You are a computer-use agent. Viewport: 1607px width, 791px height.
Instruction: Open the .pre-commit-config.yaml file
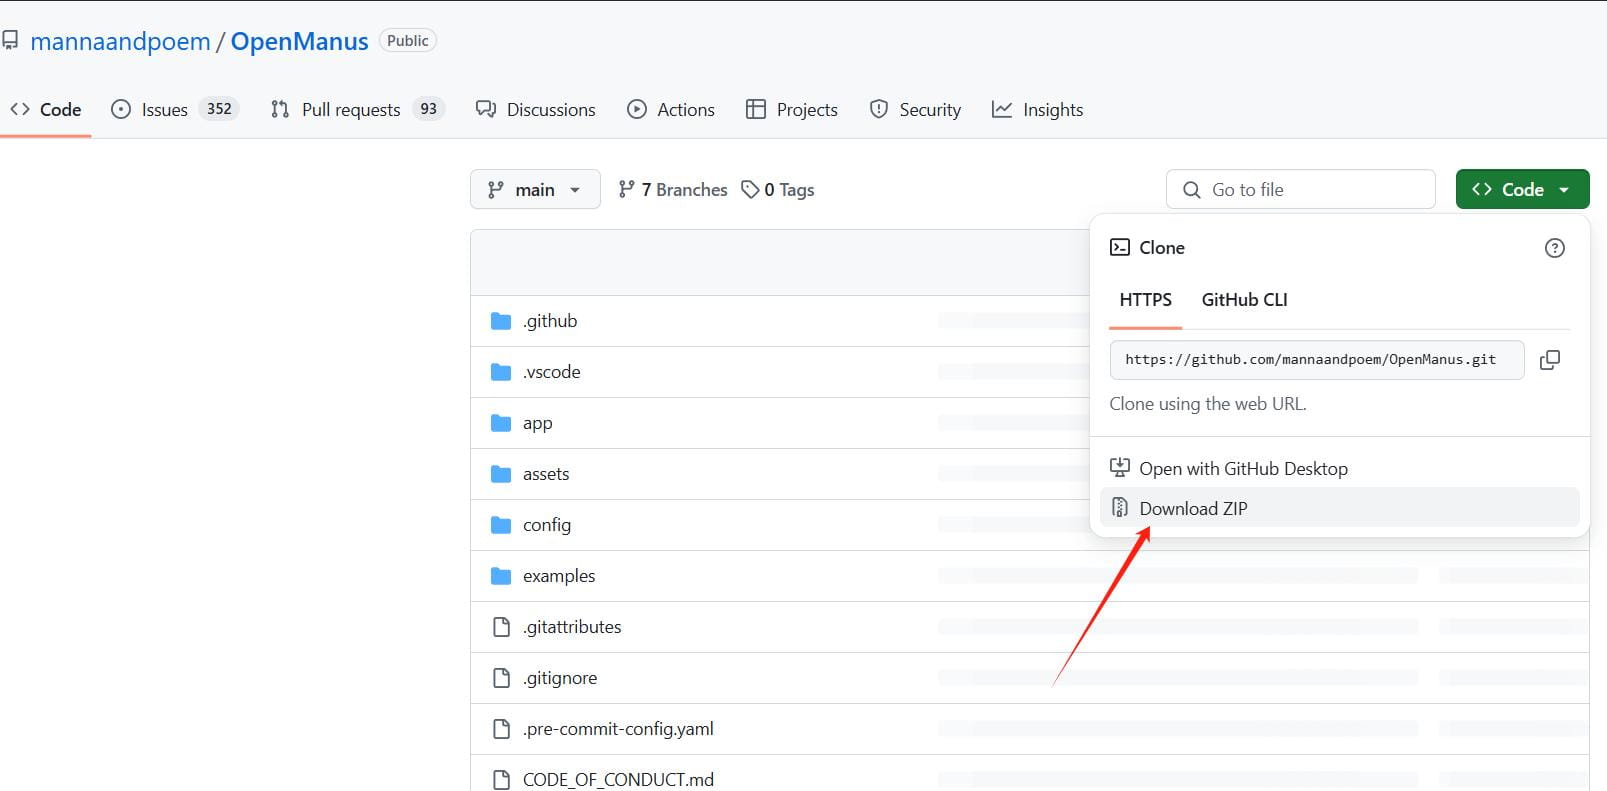pyautogui.click(x=618, y=729)
